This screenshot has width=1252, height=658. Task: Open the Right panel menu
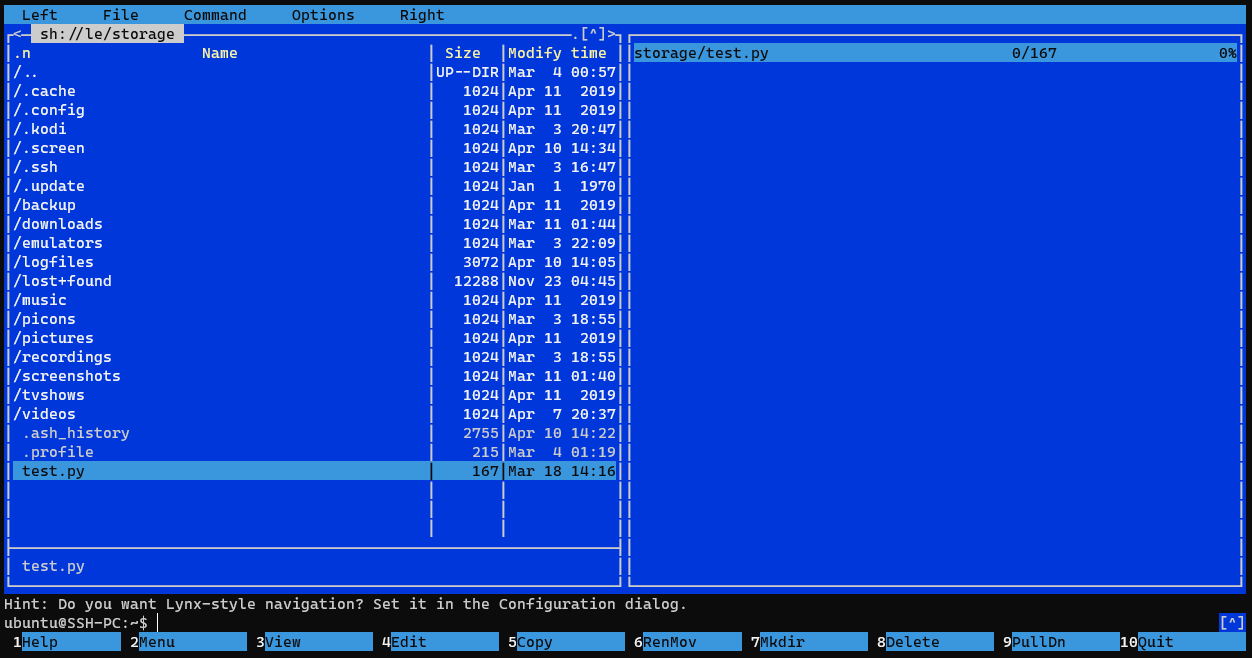coord(421,15)
